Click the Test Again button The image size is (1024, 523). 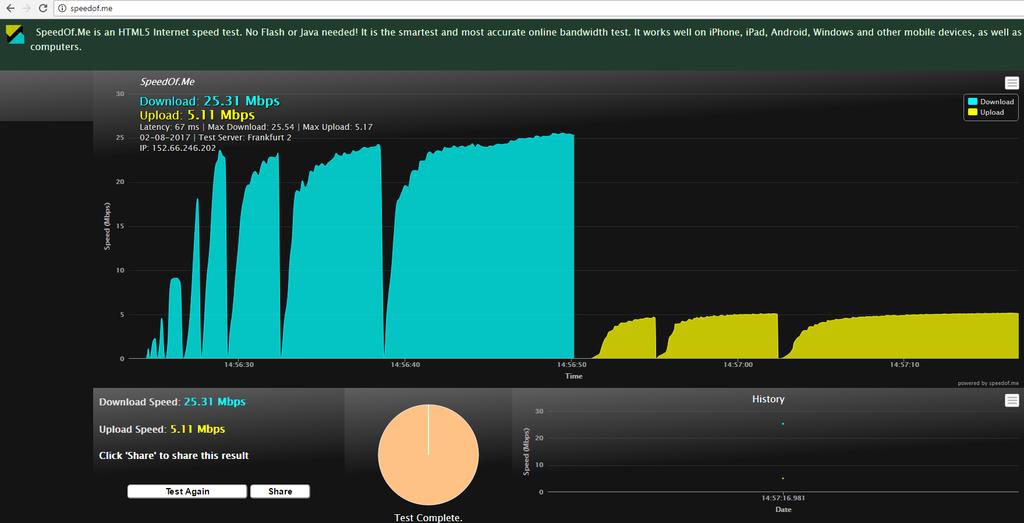pos(187,491)
